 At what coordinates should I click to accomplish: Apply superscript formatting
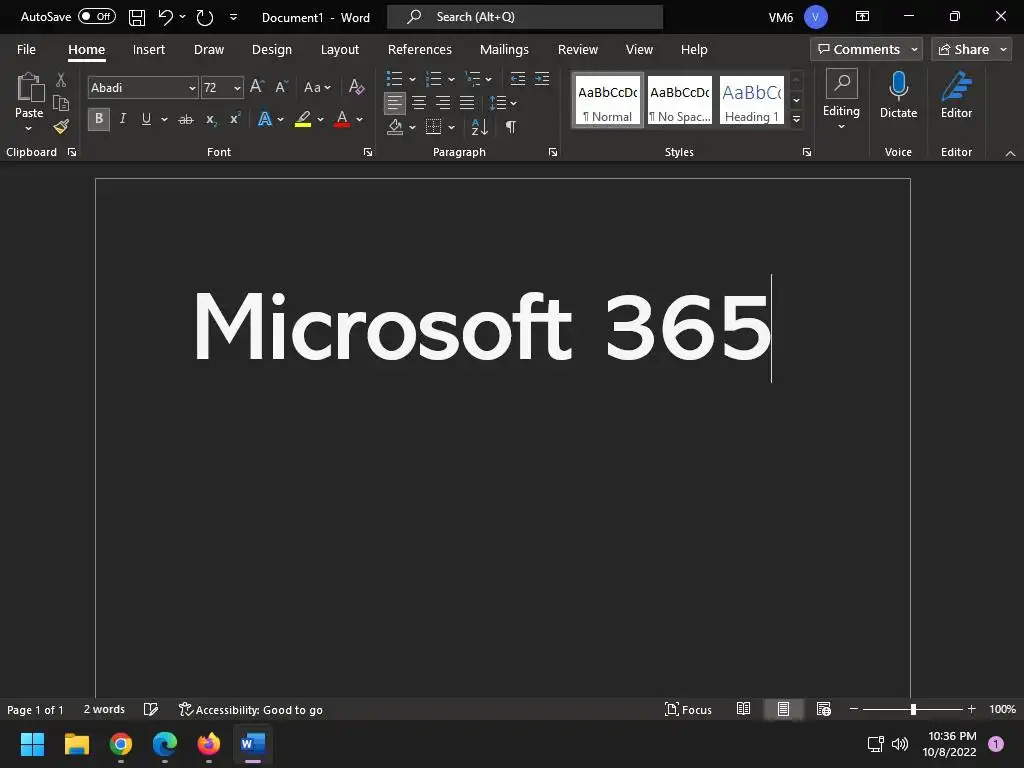click(234, 119)
